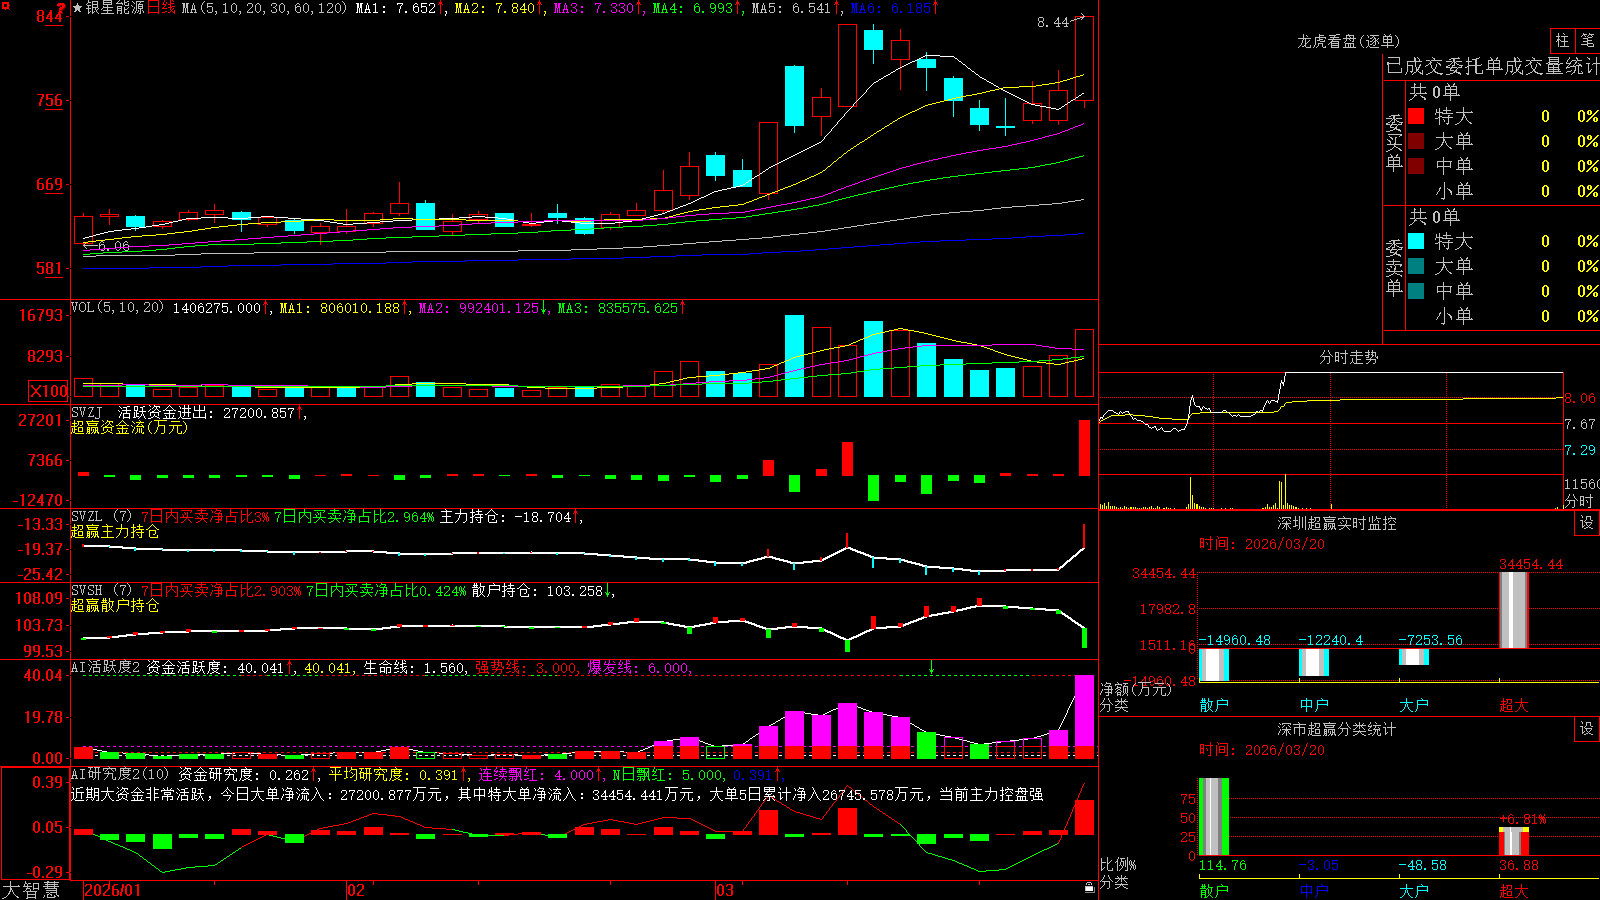Click the 散户 bar in 深圳超赢实时监控 chart
Viewport: 1600px width, 900px height.
tap(1214, 664)
